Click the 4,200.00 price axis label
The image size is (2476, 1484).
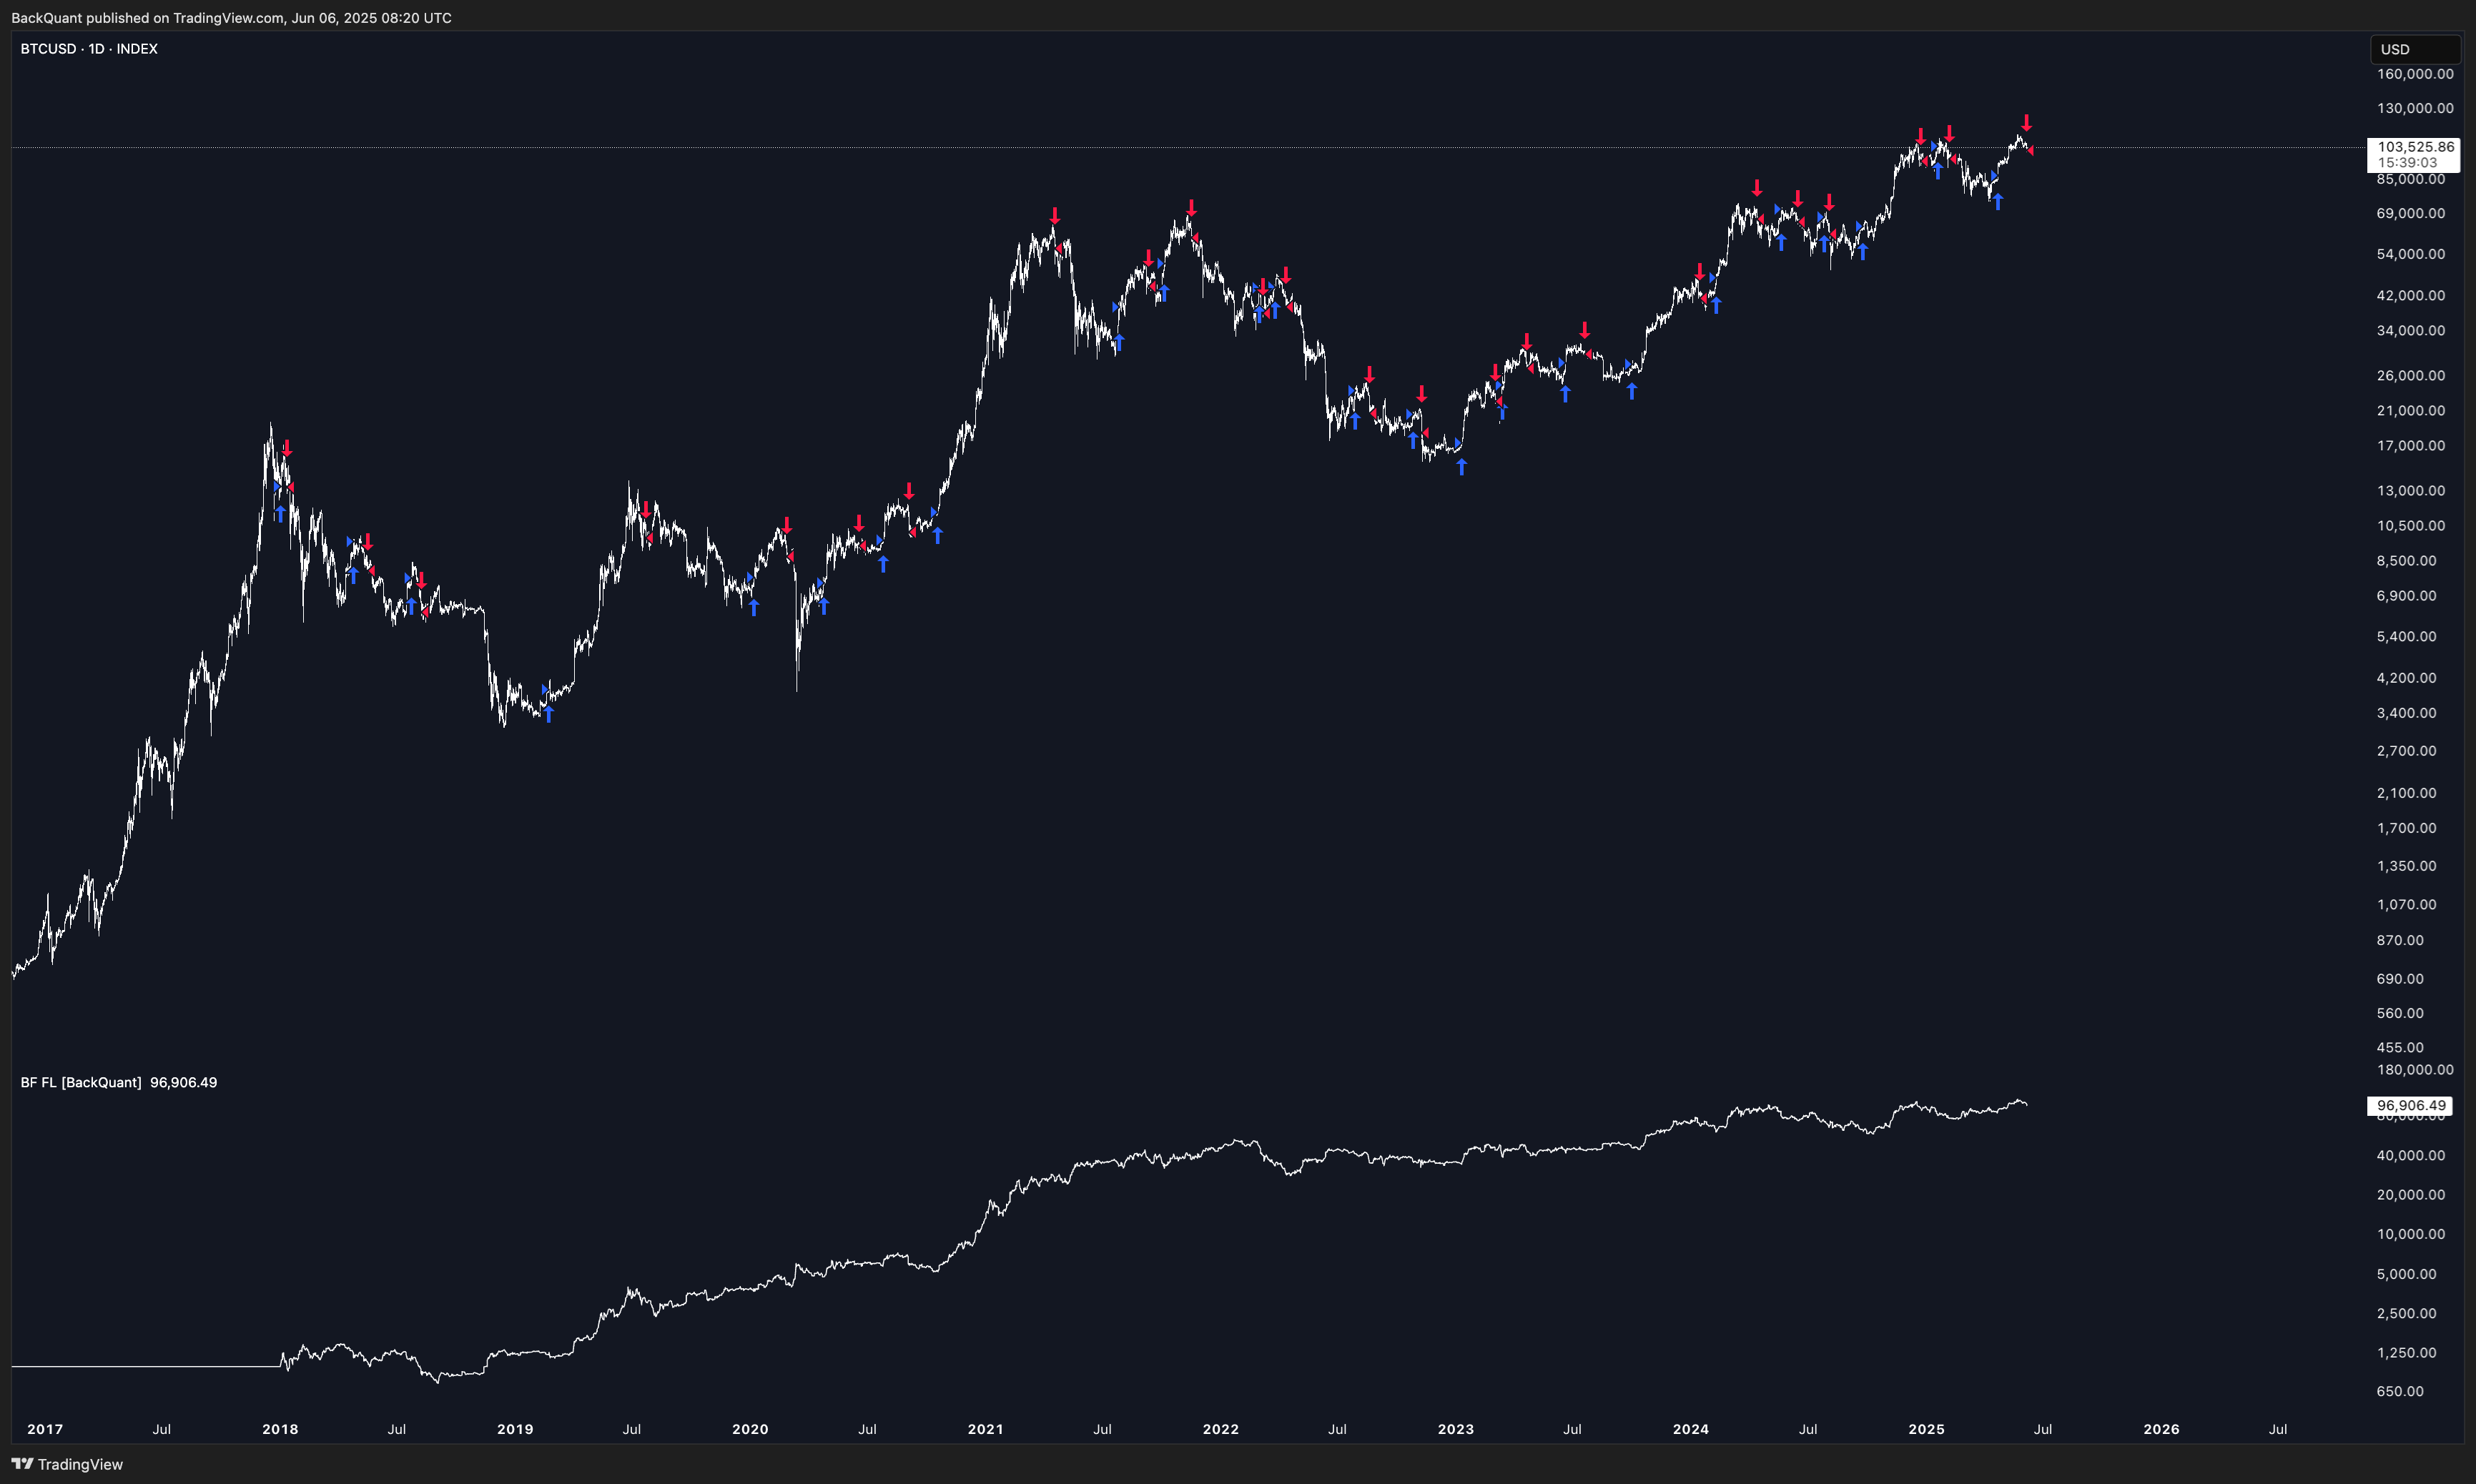point(2407,677)
